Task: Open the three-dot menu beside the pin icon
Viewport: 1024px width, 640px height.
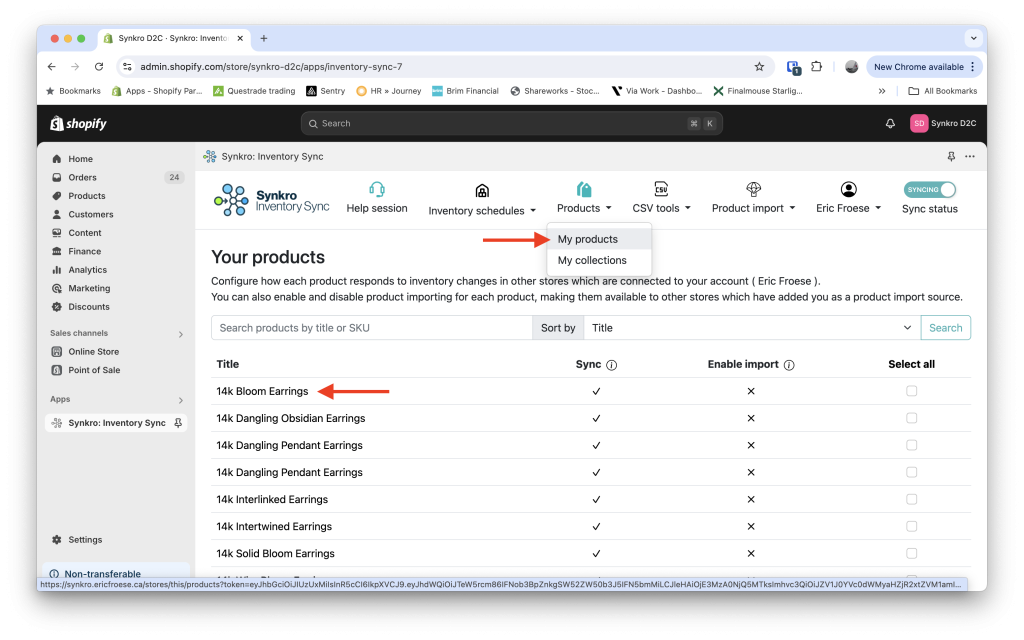Action: tap(968, 156)
